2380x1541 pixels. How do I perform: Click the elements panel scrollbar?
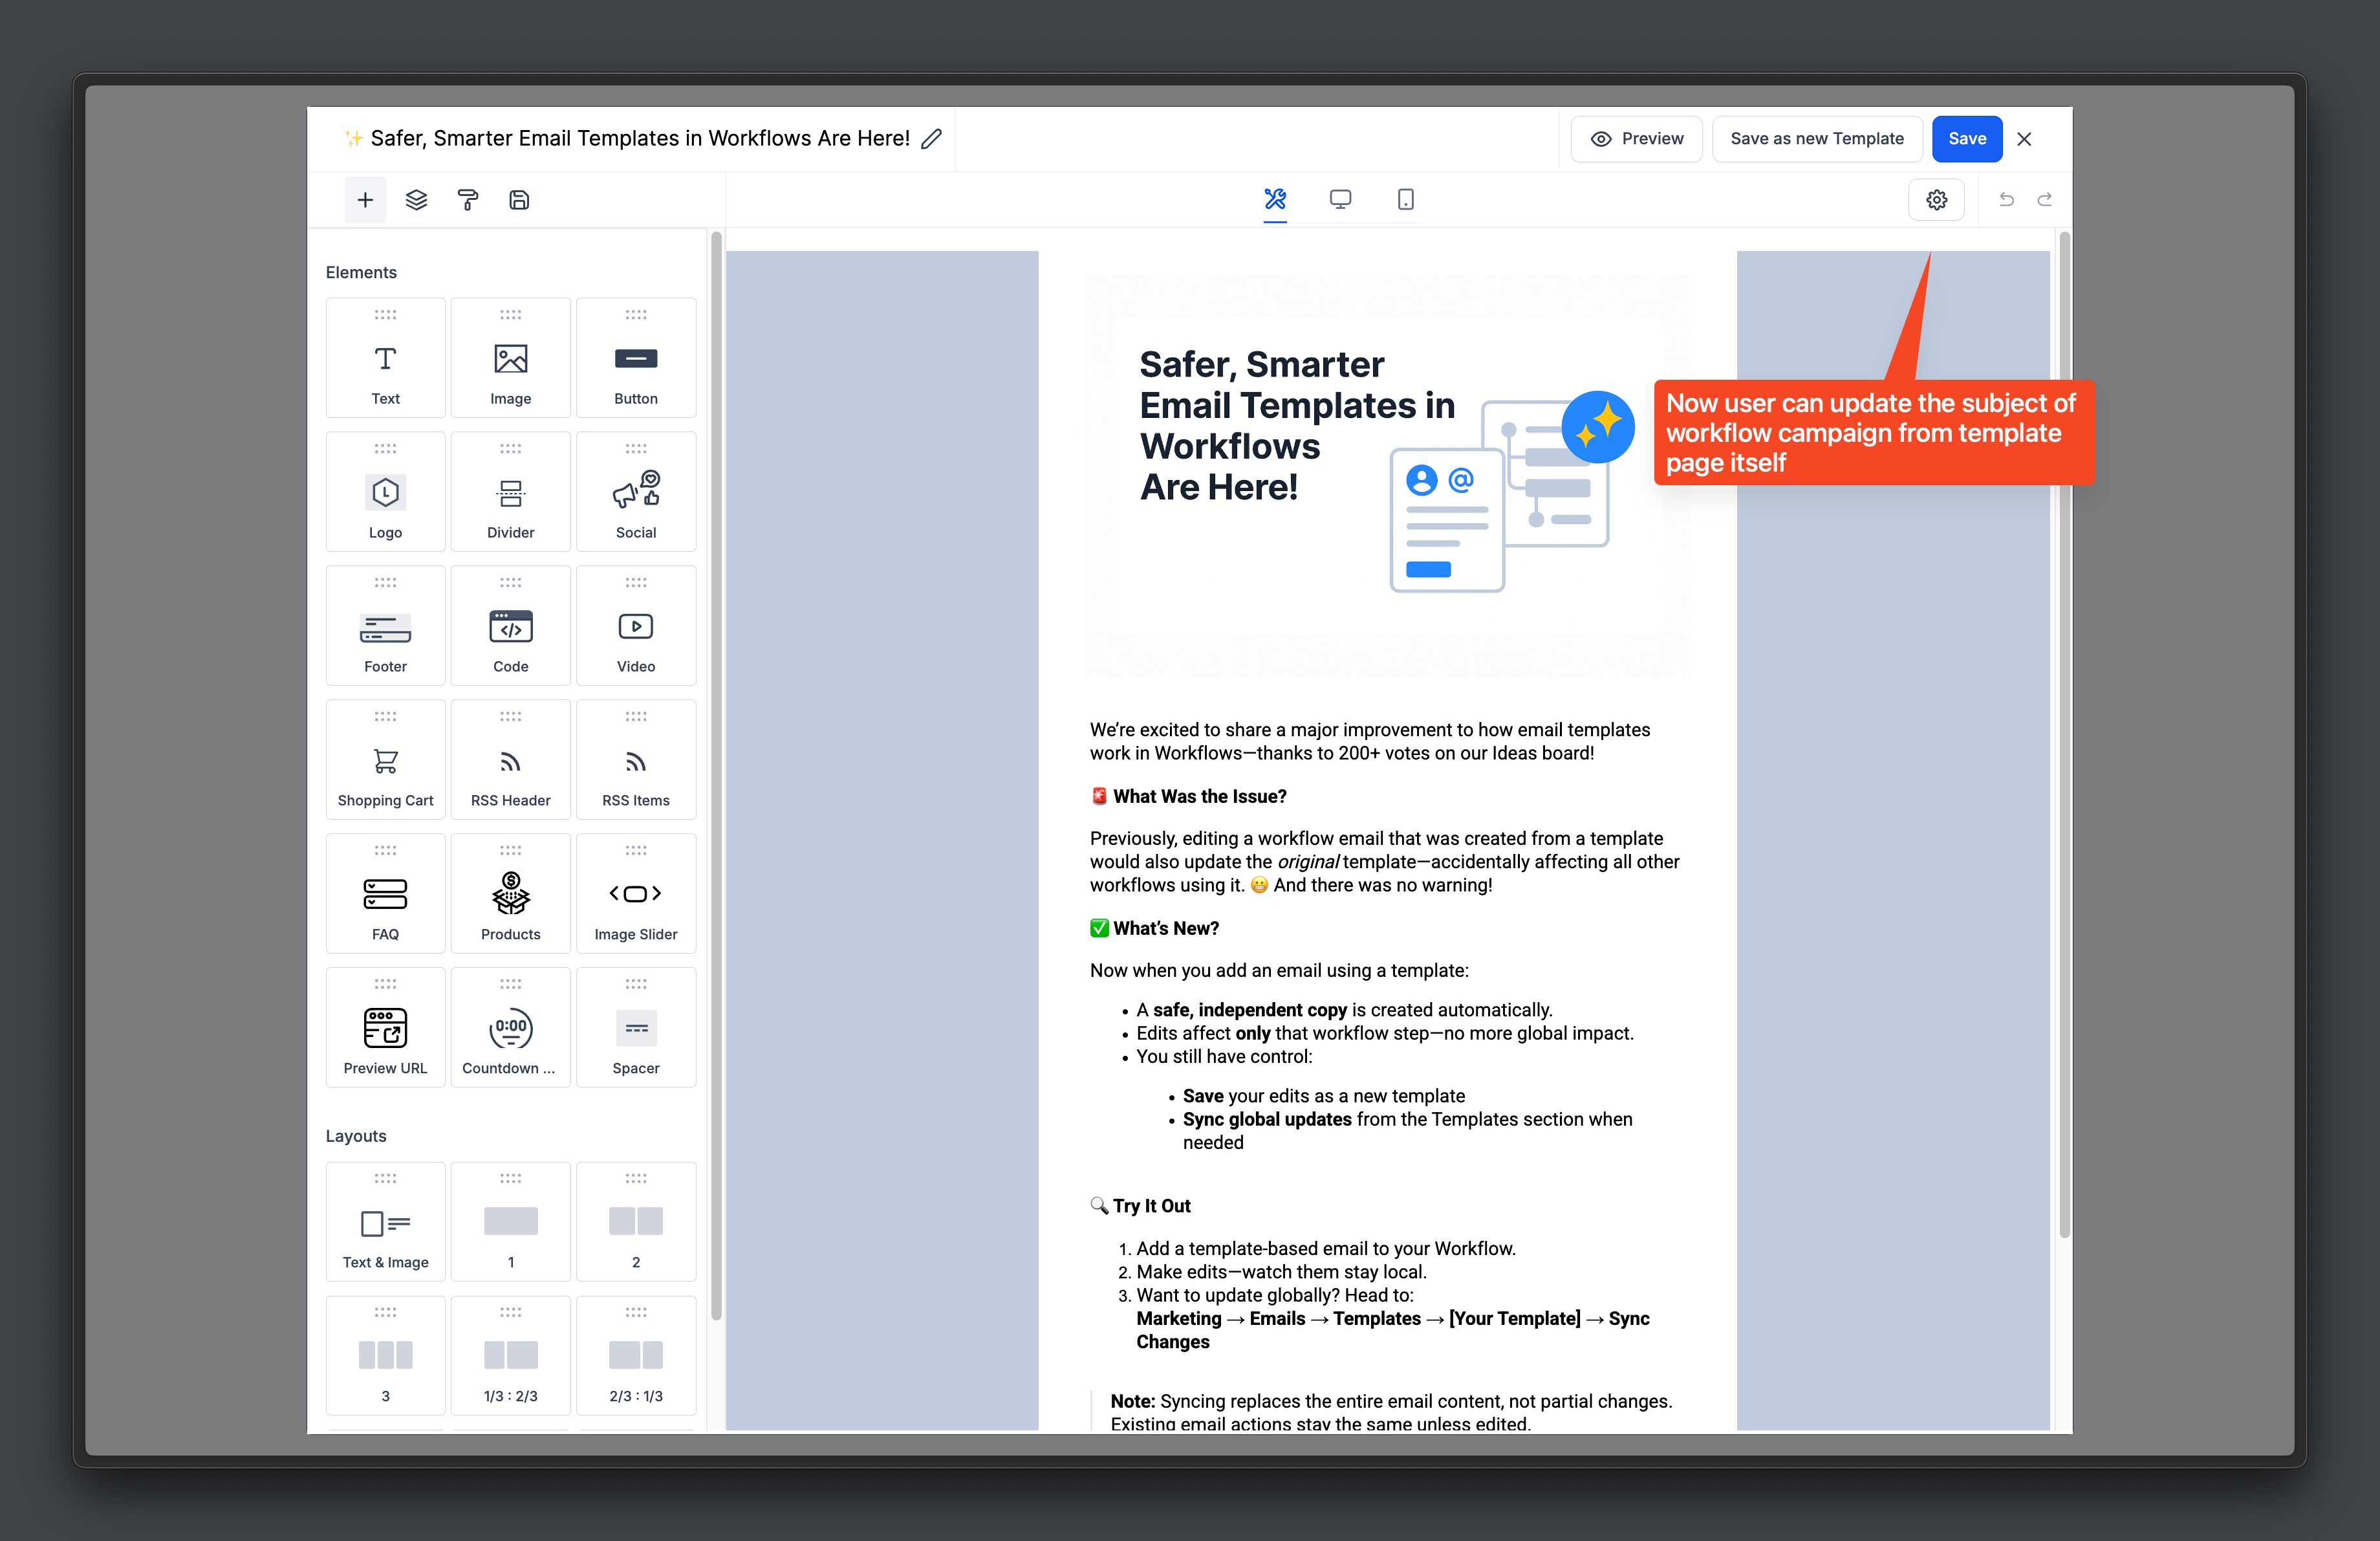[716, 775]
